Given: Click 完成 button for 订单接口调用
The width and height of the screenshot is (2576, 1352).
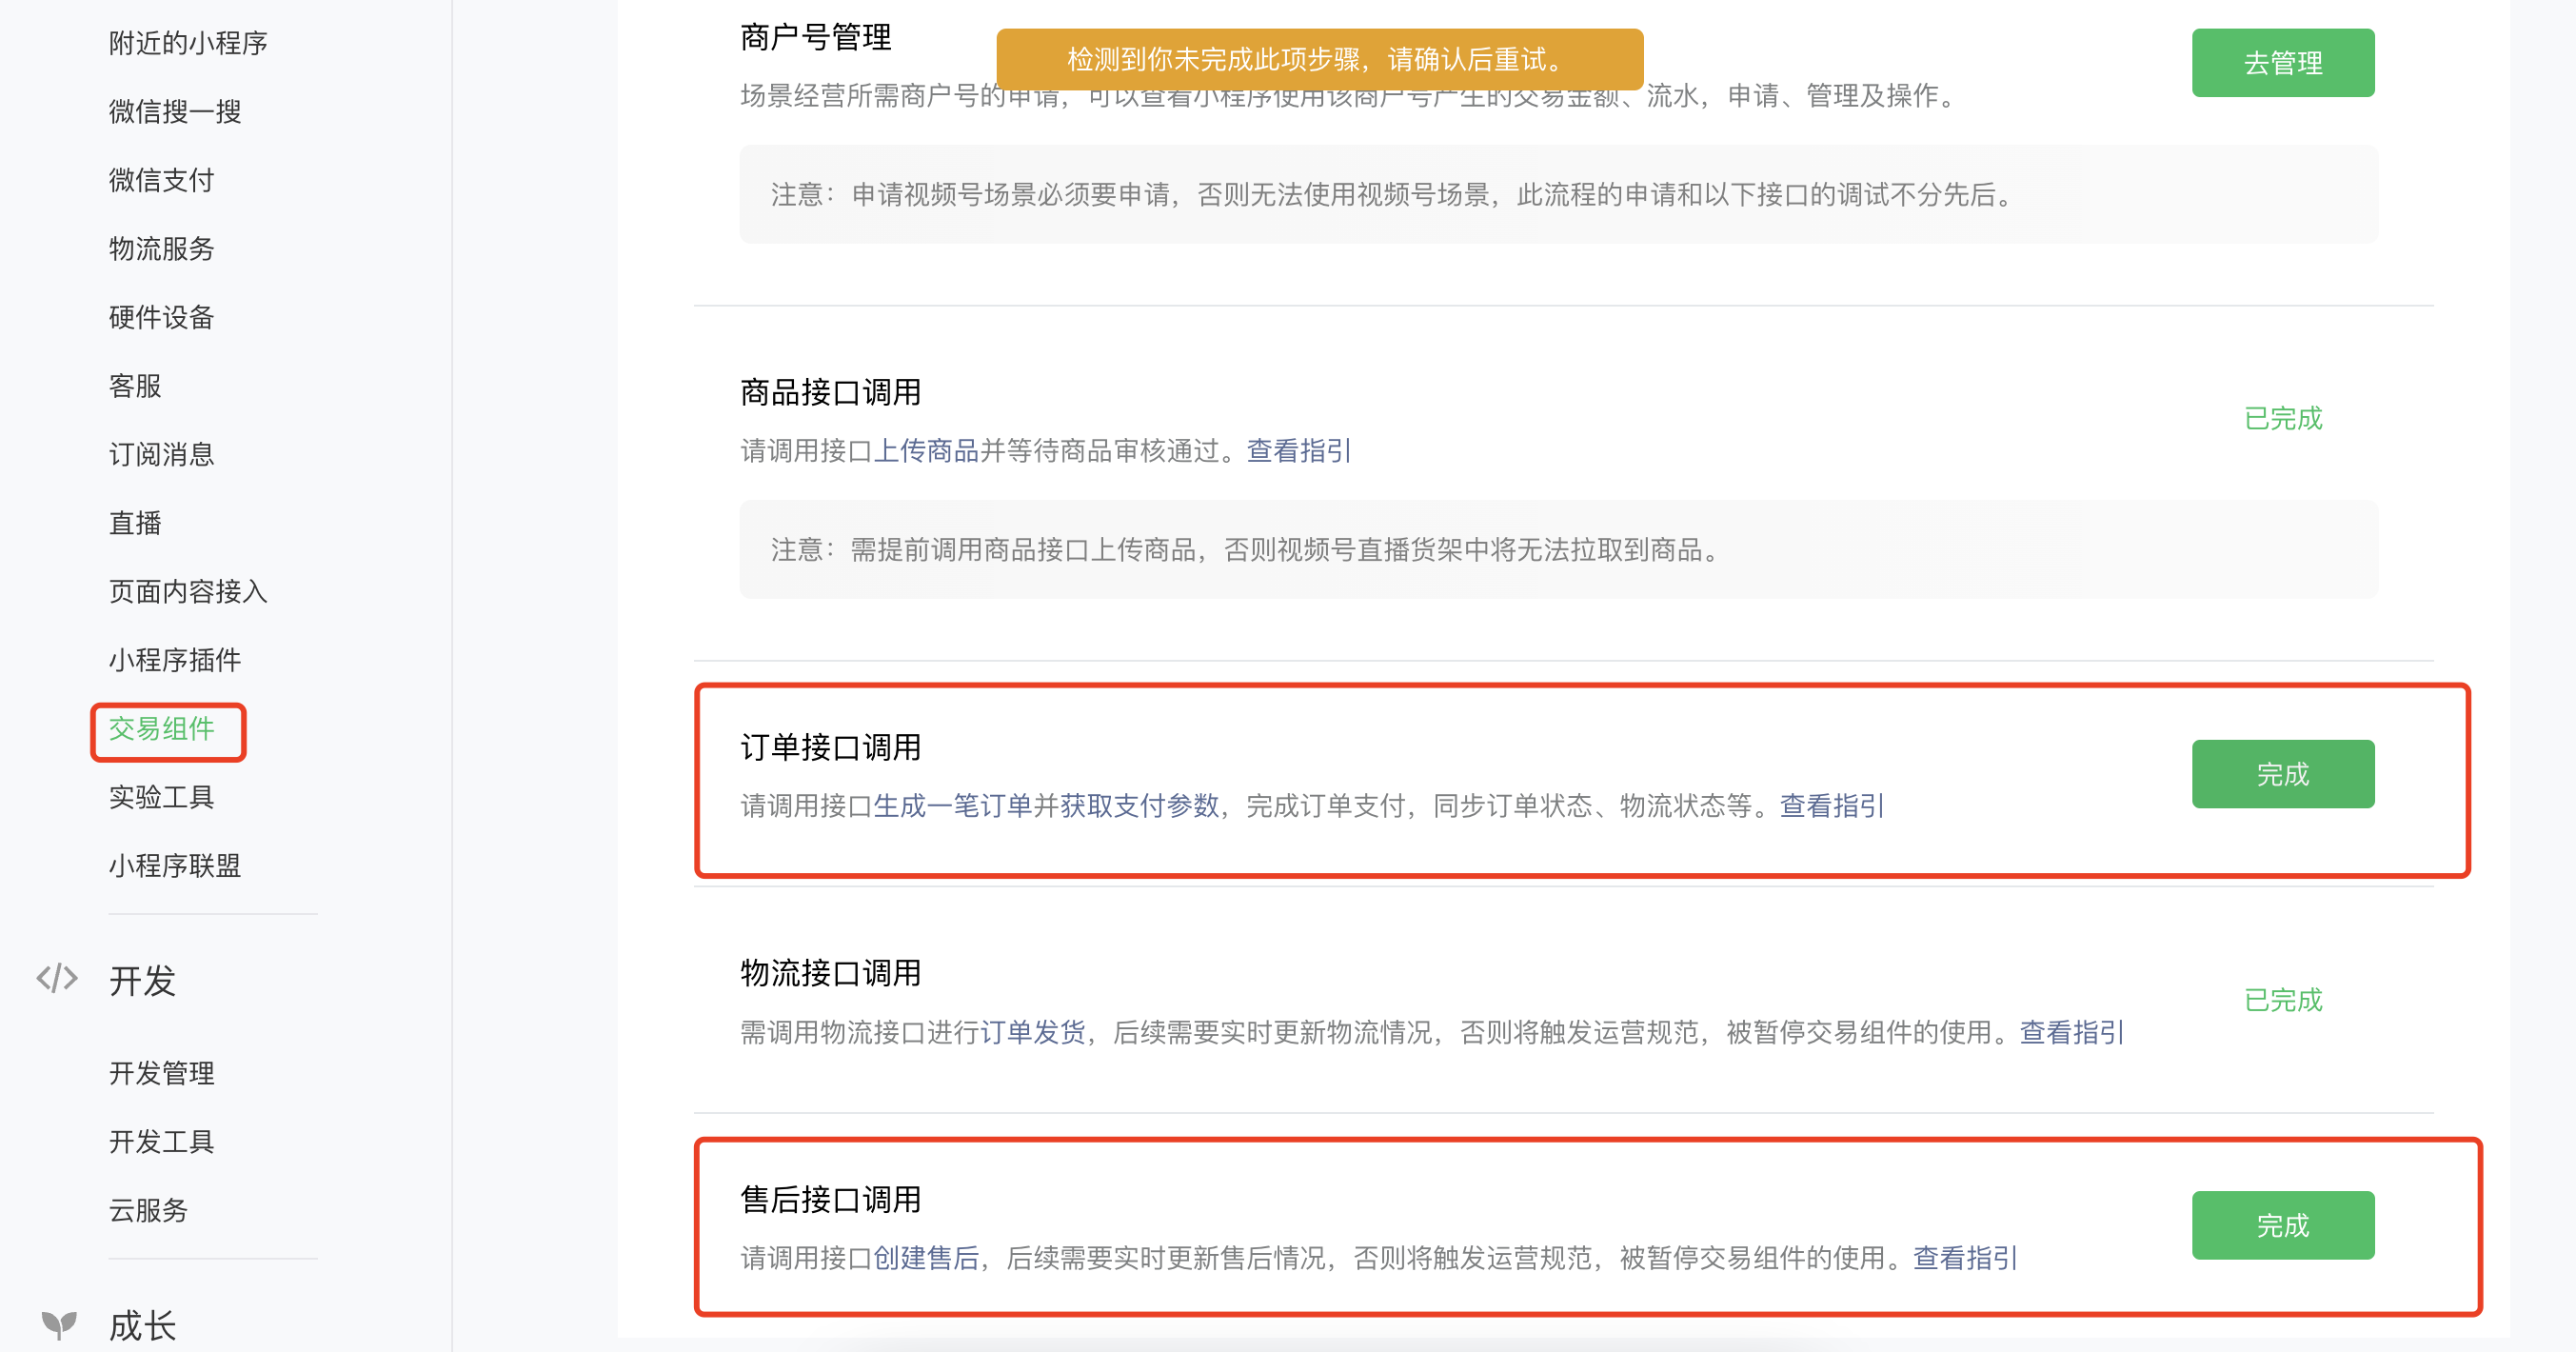Looking at the screenshot, I should pyautogui.click(x=2282, y=774).
